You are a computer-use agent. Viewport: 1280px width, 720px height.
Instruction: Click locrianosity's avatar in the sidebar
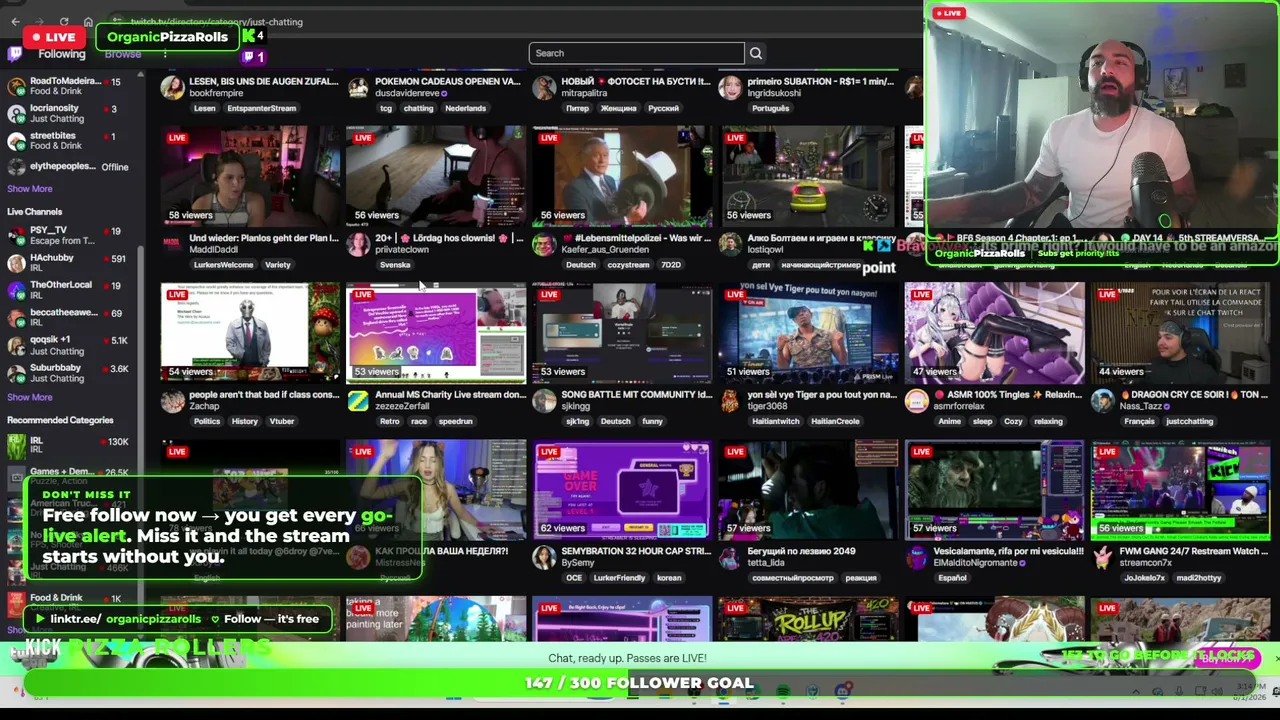pyautogui.click(x=16, y=113)
